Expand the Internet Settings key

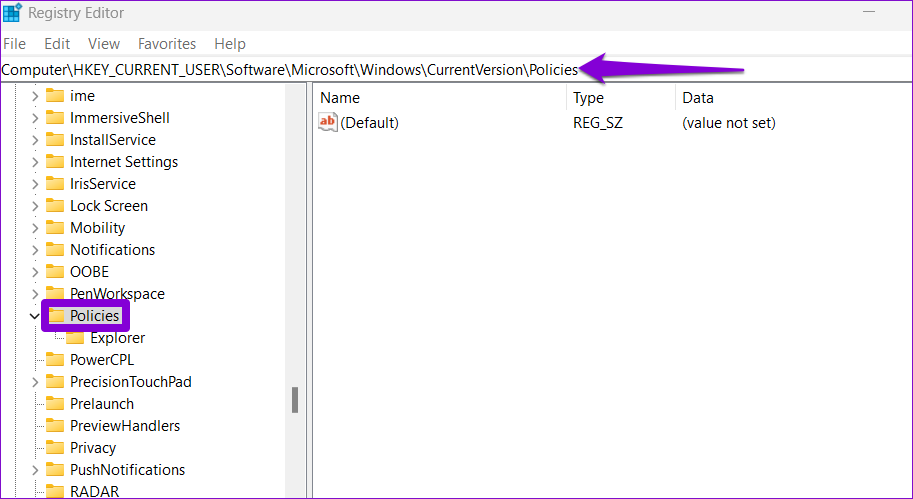pyautogui.click(x=35, y=162)
